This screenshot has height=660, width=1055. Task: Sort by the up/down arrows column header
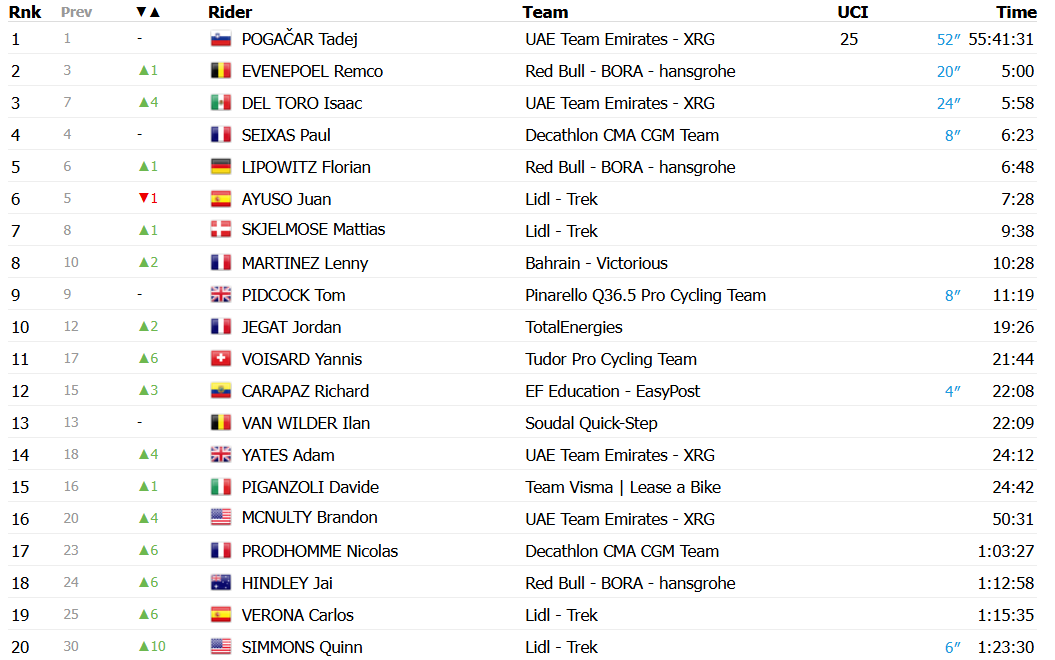pos(148,12)
